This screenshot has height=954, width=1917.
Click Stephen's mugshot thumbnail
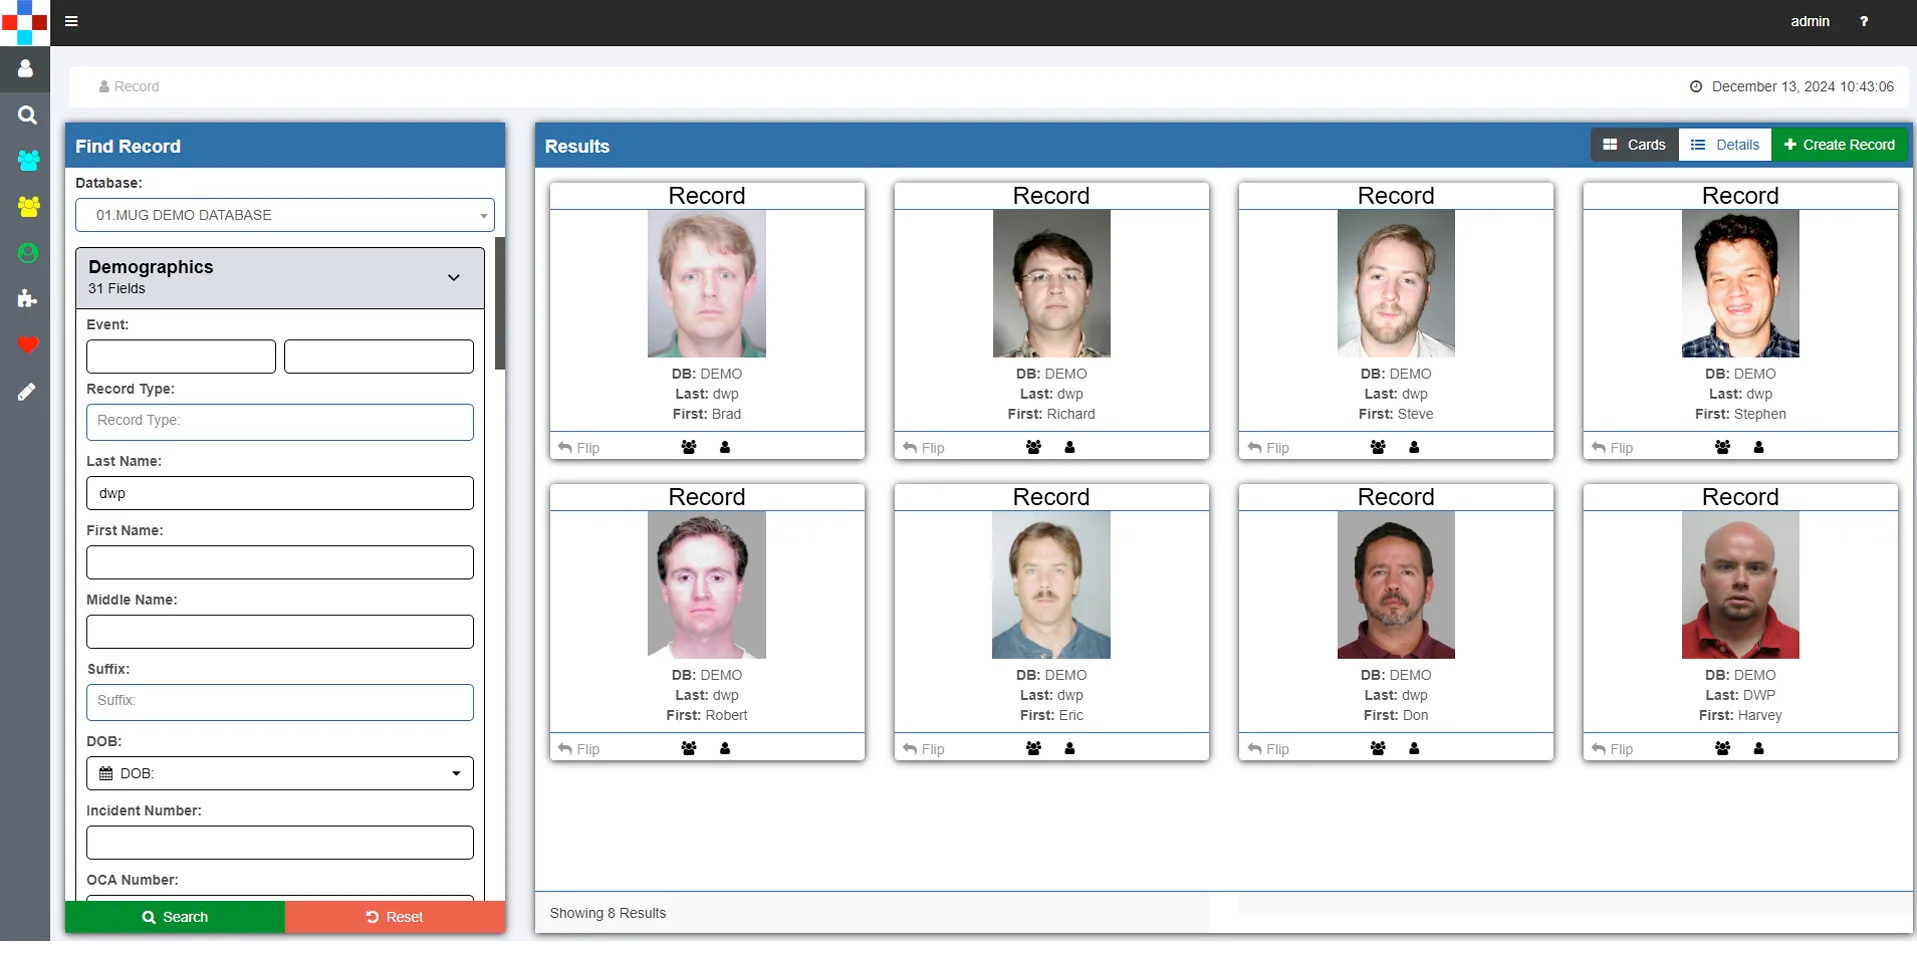(1740, 284)
